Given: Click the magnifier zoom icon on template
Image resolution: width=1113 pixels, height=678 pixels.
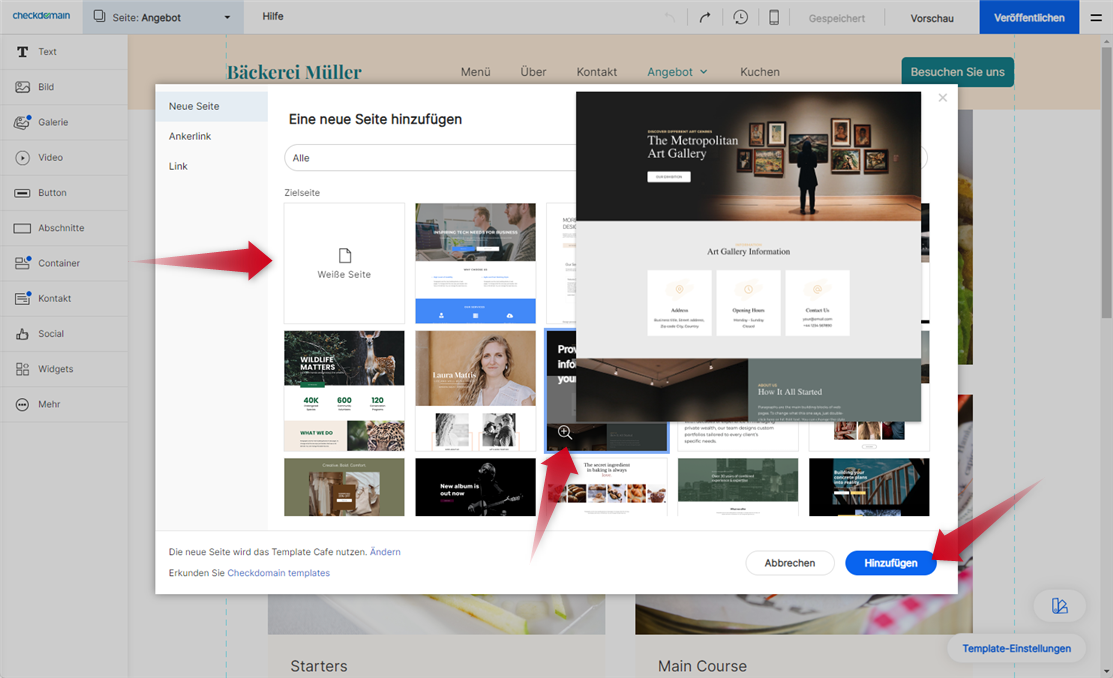Looking at the screenshot, I should 565,432.
